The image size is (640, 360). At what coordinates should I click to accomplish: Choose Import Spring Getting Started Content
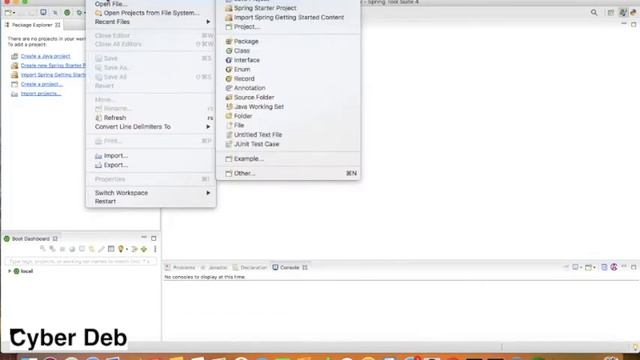coord(288,17)
